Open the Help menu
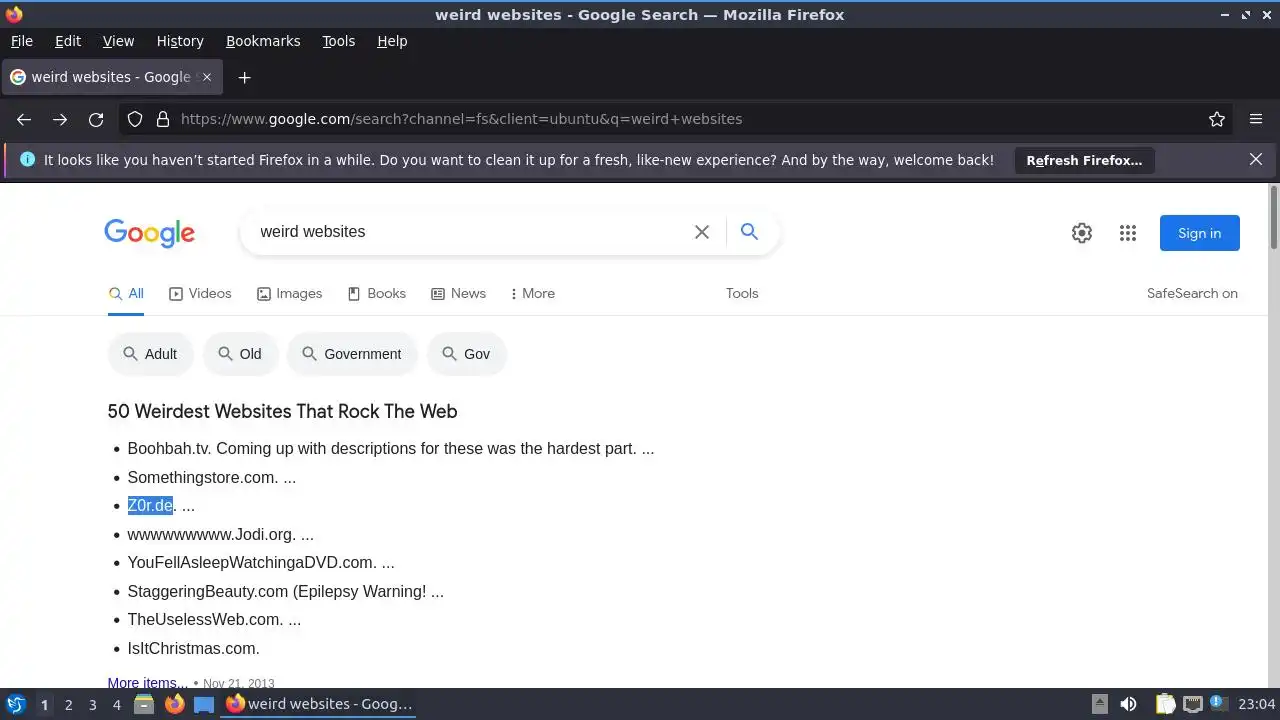The image size is (1280, 720). click(392, 41)
